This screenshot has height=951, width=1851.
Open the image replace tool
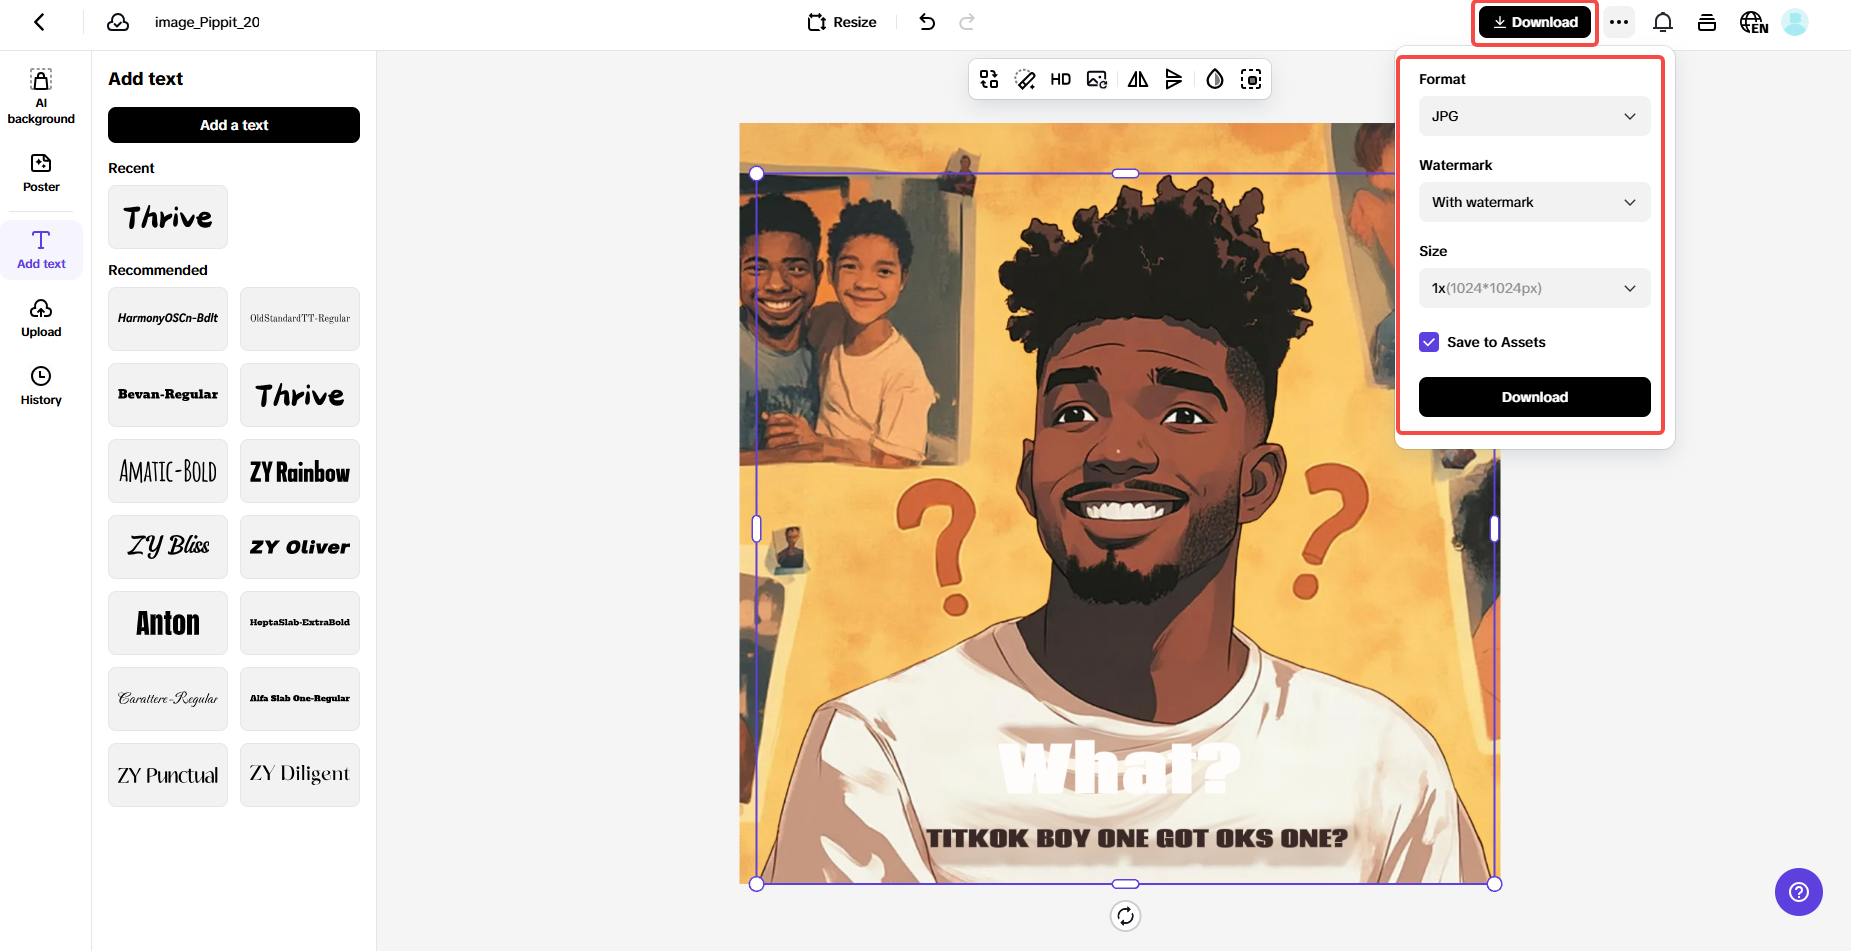point(1097,79)
